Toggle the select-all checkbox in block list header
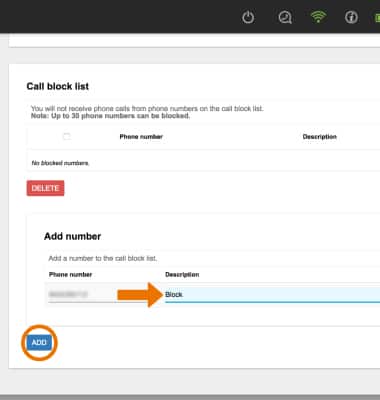This screenshot has width=380, height=400. click(x=67, y=136)
